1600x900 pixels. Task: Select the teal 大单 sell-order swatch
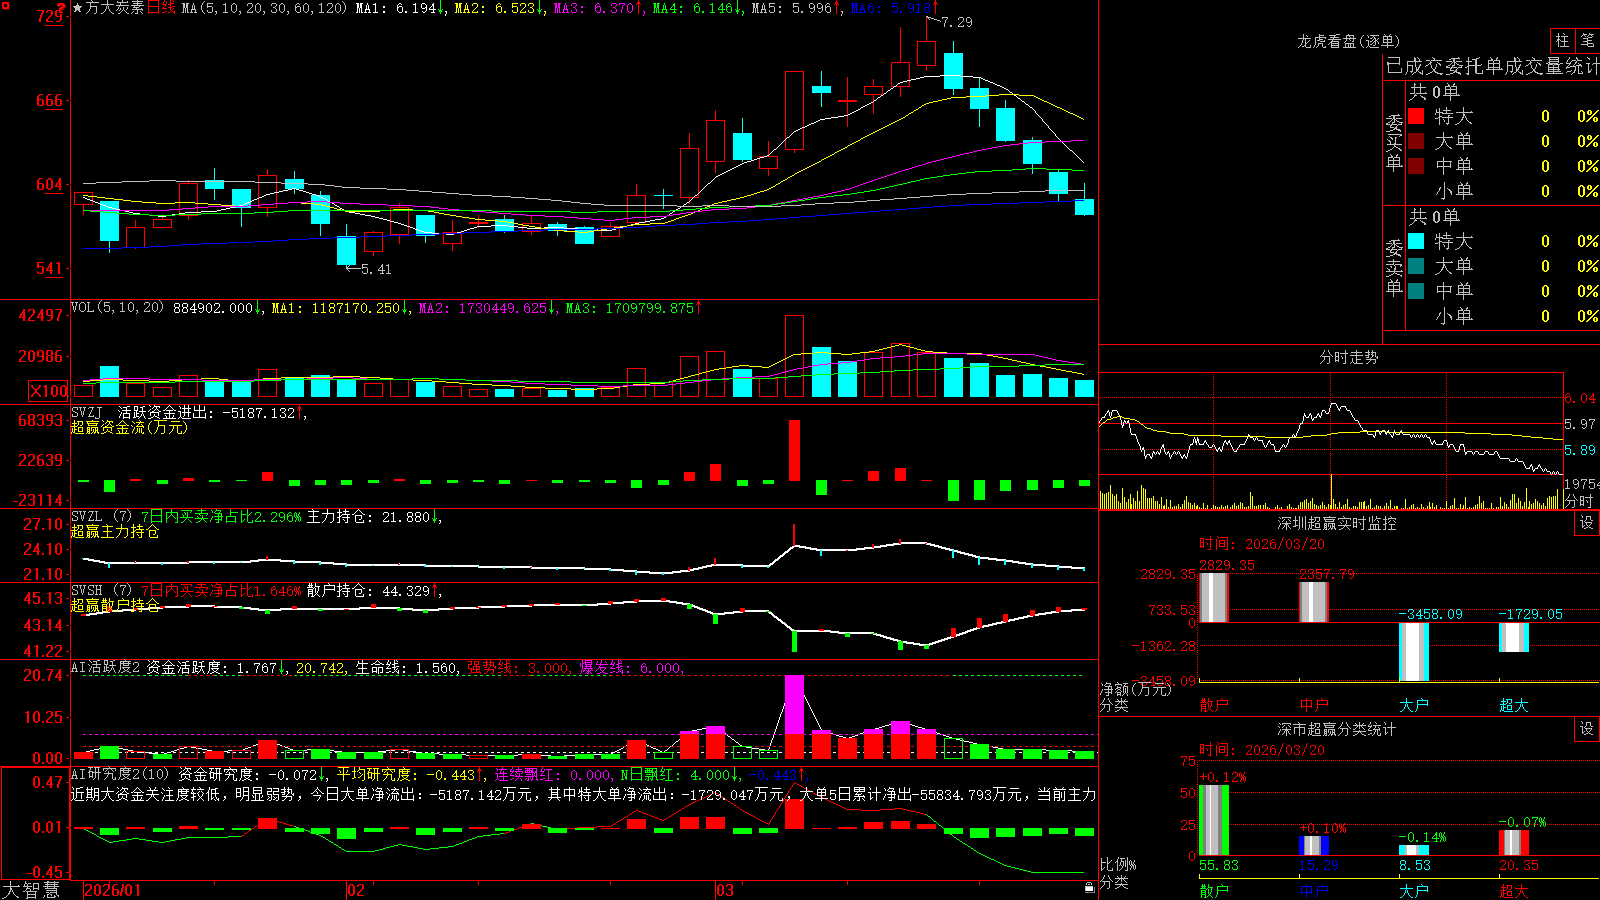pos(1416,266)
